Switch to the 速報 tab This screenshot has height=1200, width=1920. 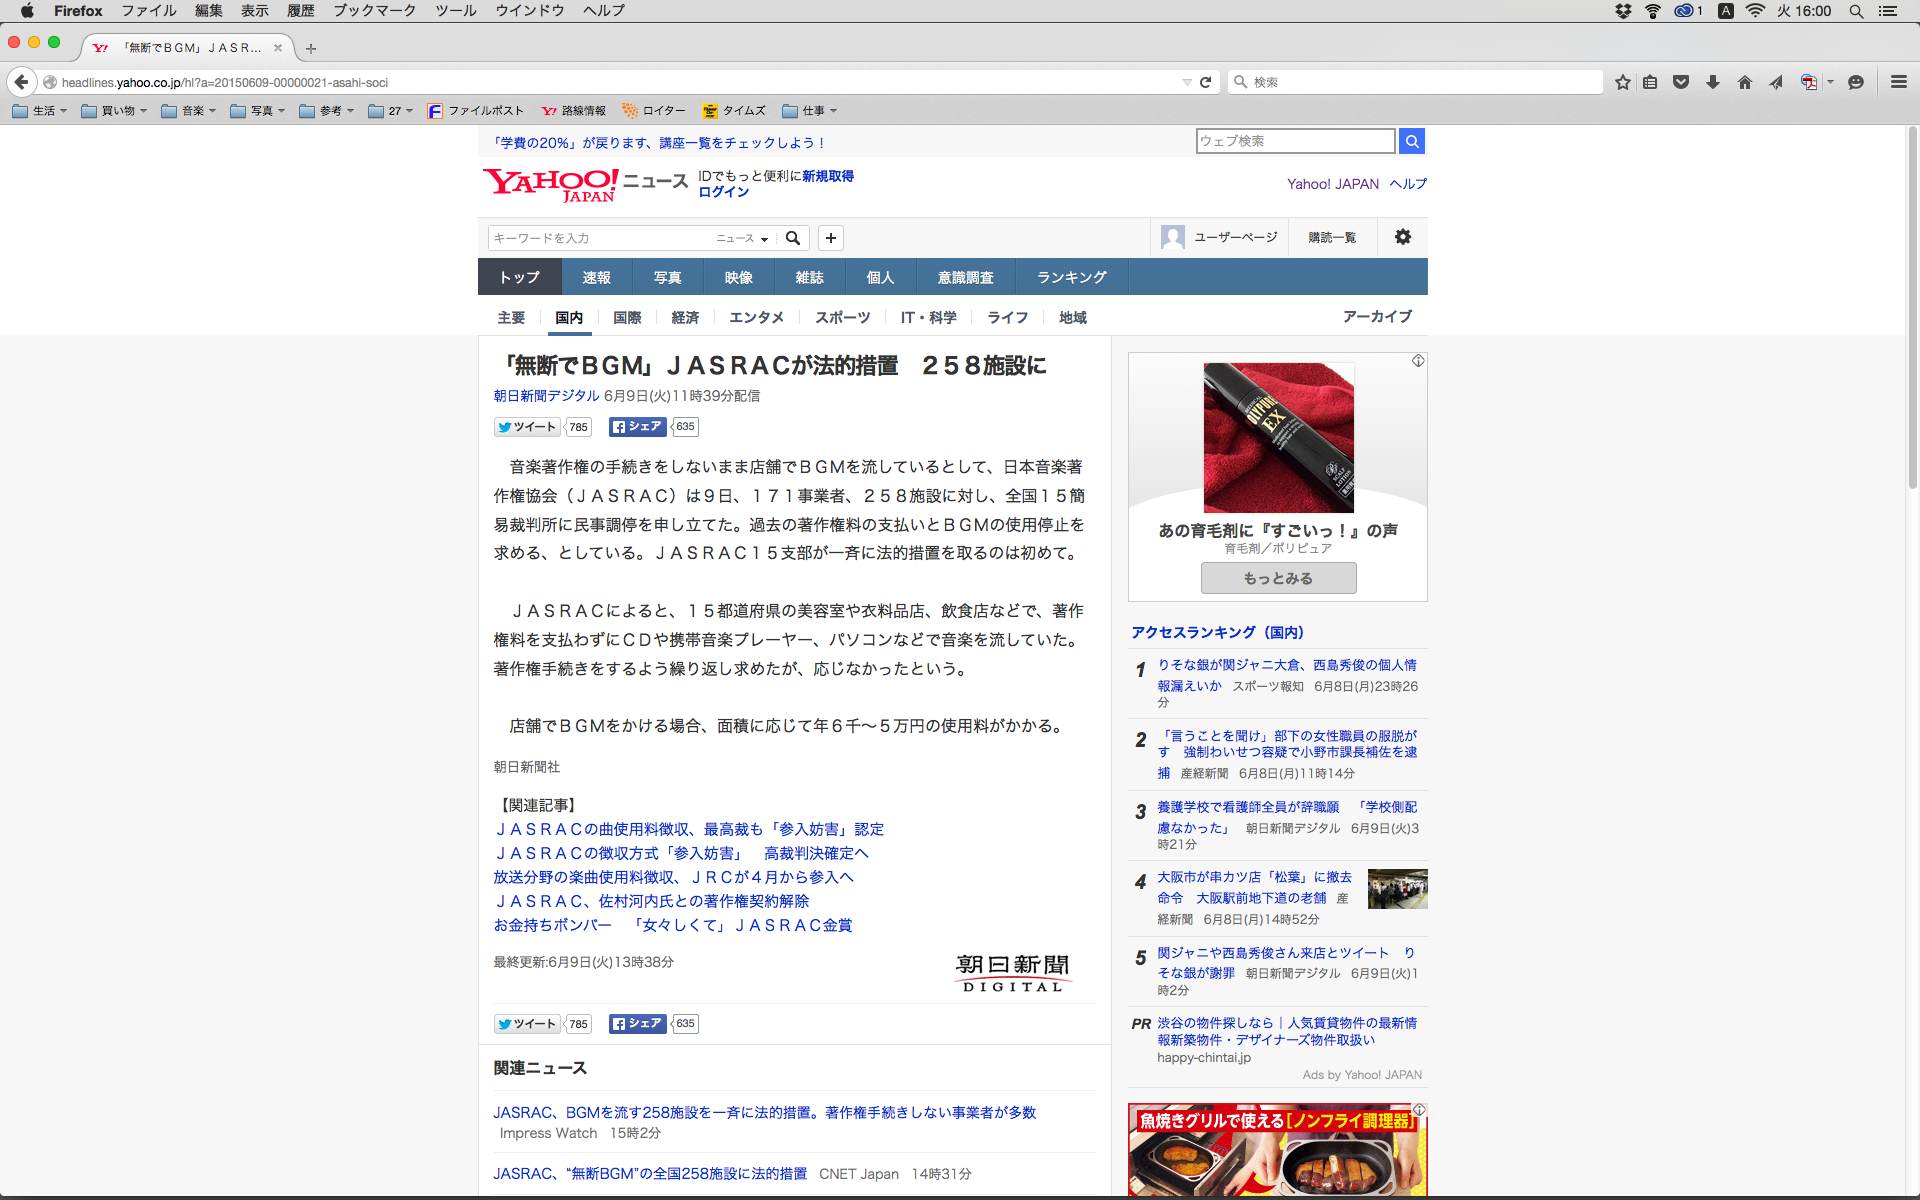(x=596, y=277)
